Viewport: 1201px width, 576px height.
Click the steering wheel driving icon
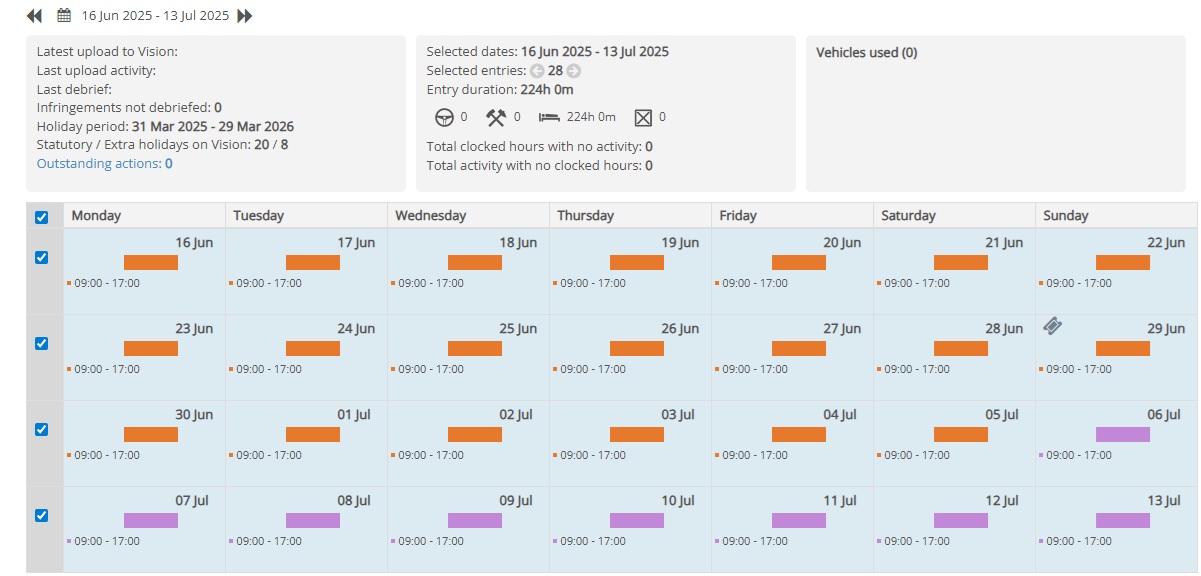444,117
